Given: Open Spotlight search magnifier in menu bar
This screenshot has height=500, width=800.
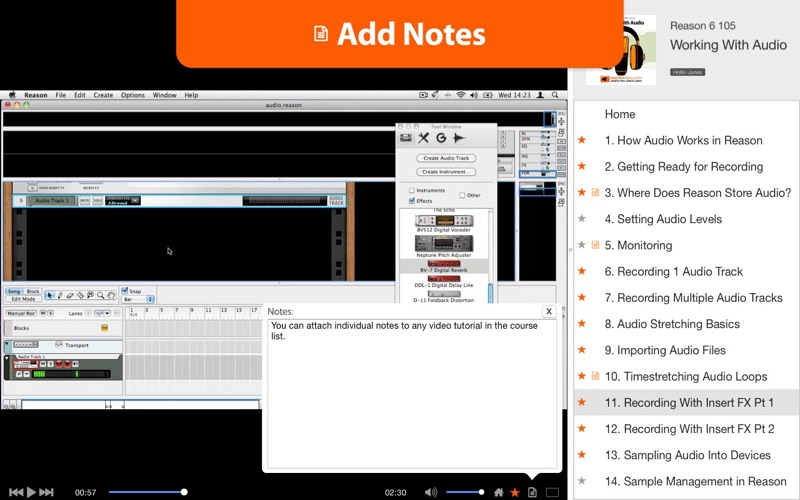Looking at the screenshot, I should point(555,95).
